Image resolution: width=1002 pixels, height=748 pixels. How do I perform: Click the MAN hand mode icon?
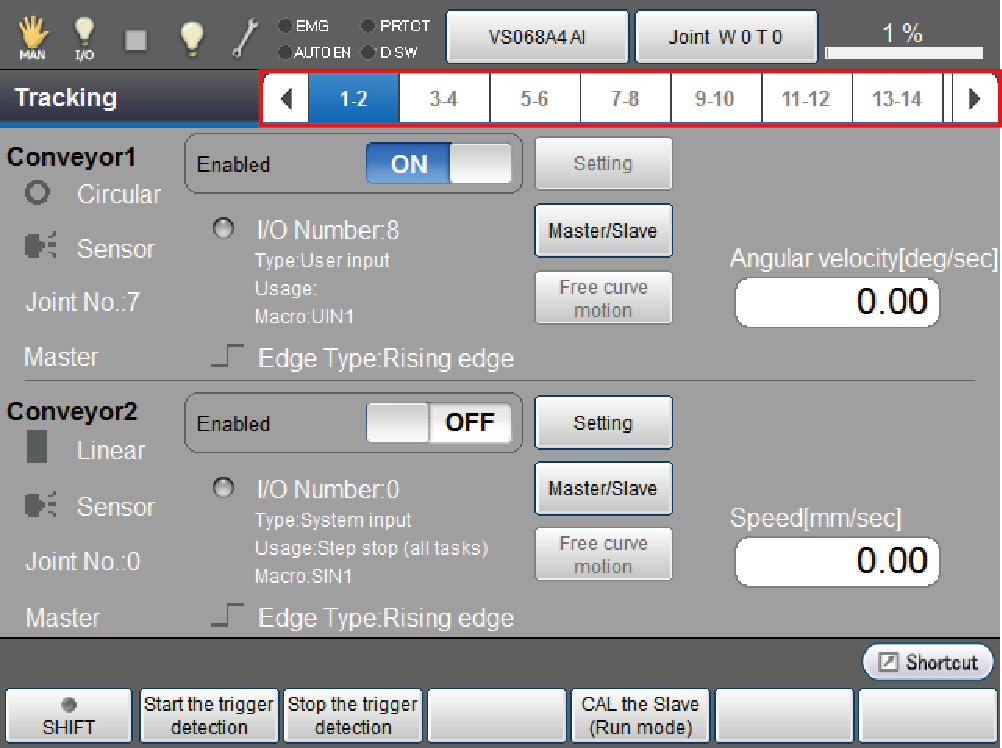(x=32, y=38)
